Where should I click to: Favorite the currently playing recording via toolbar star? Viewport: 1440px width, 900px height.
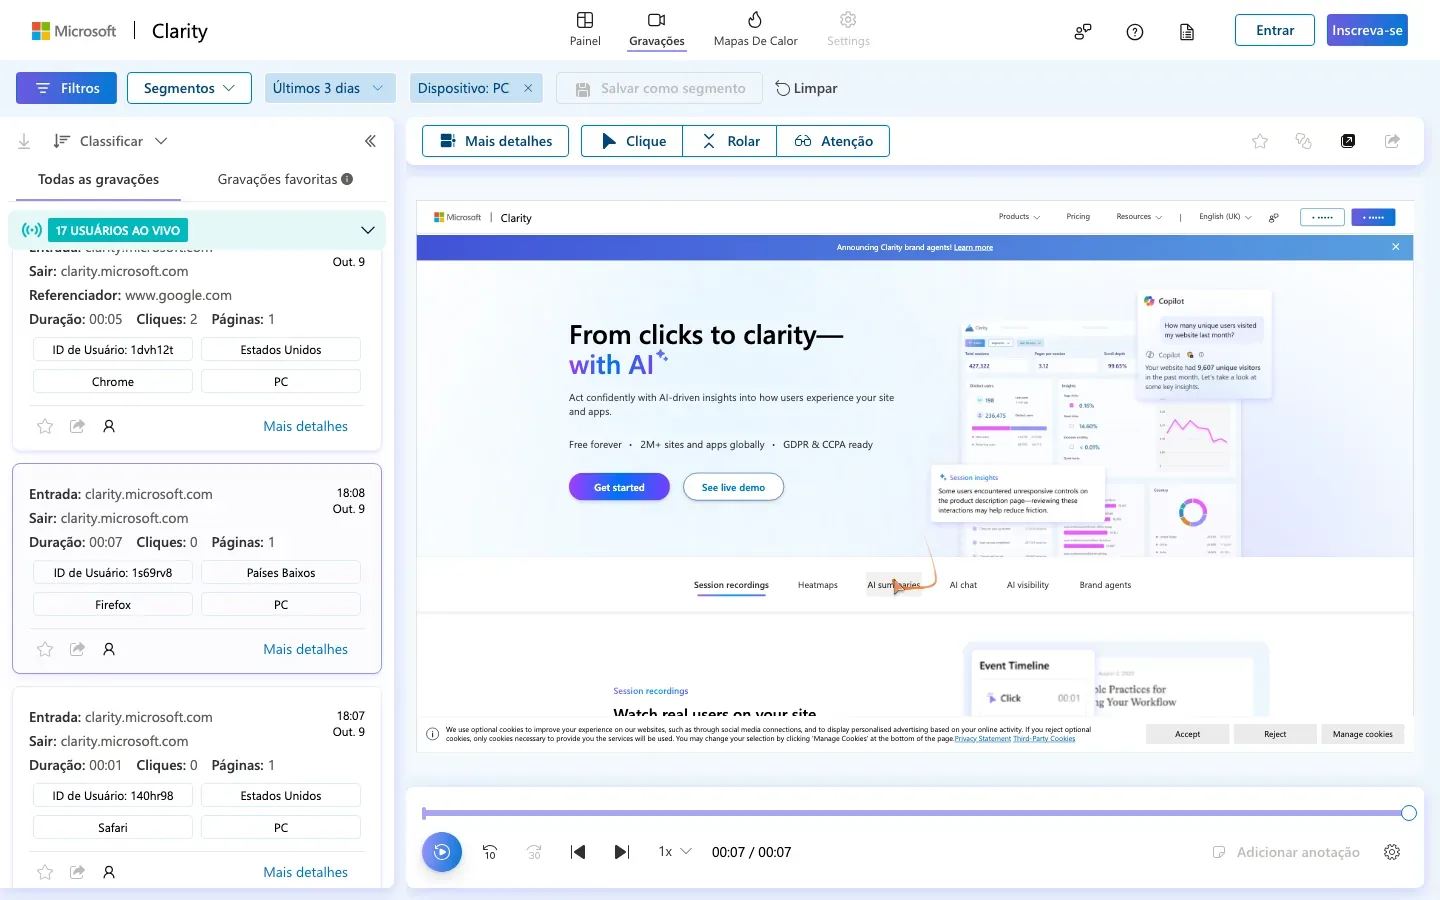(x=1260, y=141)
